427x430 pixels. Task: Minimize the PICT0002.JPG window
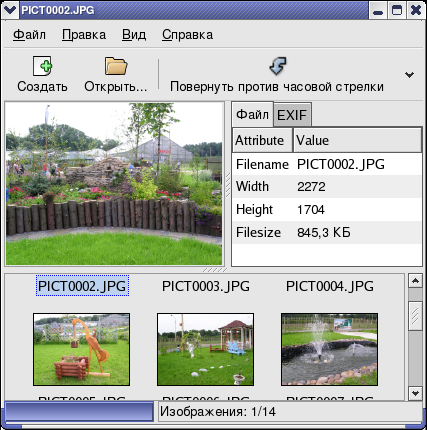378,10
